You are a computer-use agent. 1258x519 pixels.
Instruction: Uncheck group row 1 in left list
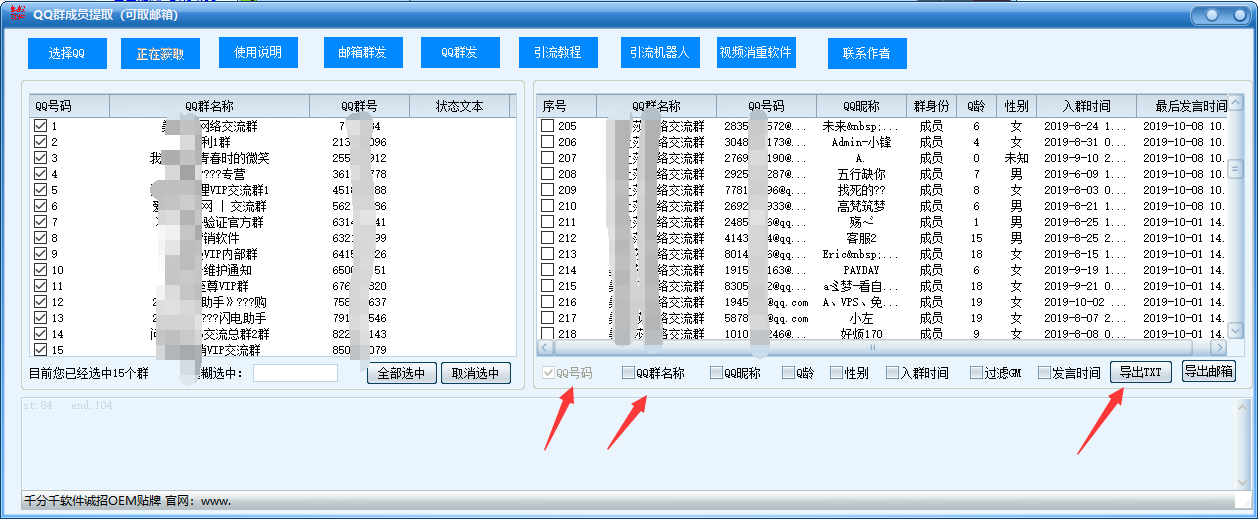(41, 126)
